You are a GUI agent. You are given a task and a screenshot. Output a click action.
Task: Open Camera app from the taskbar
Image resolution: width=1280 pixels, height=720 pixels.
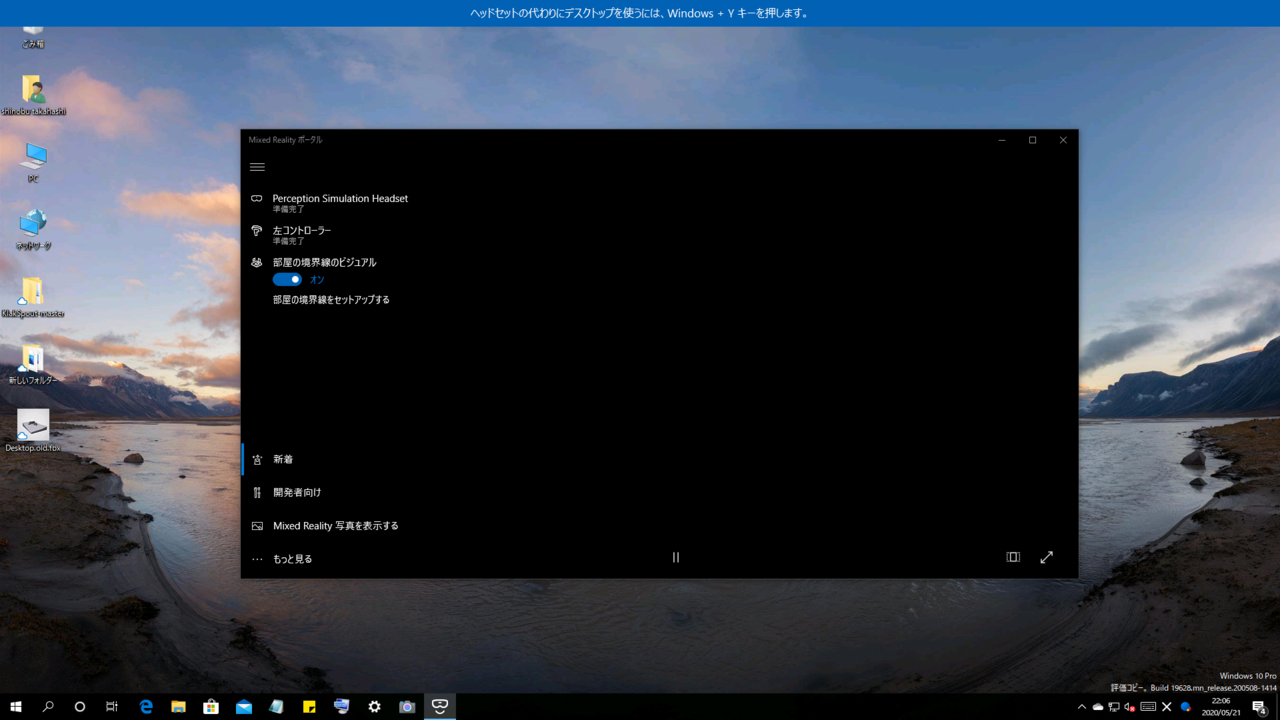(407, 707)
